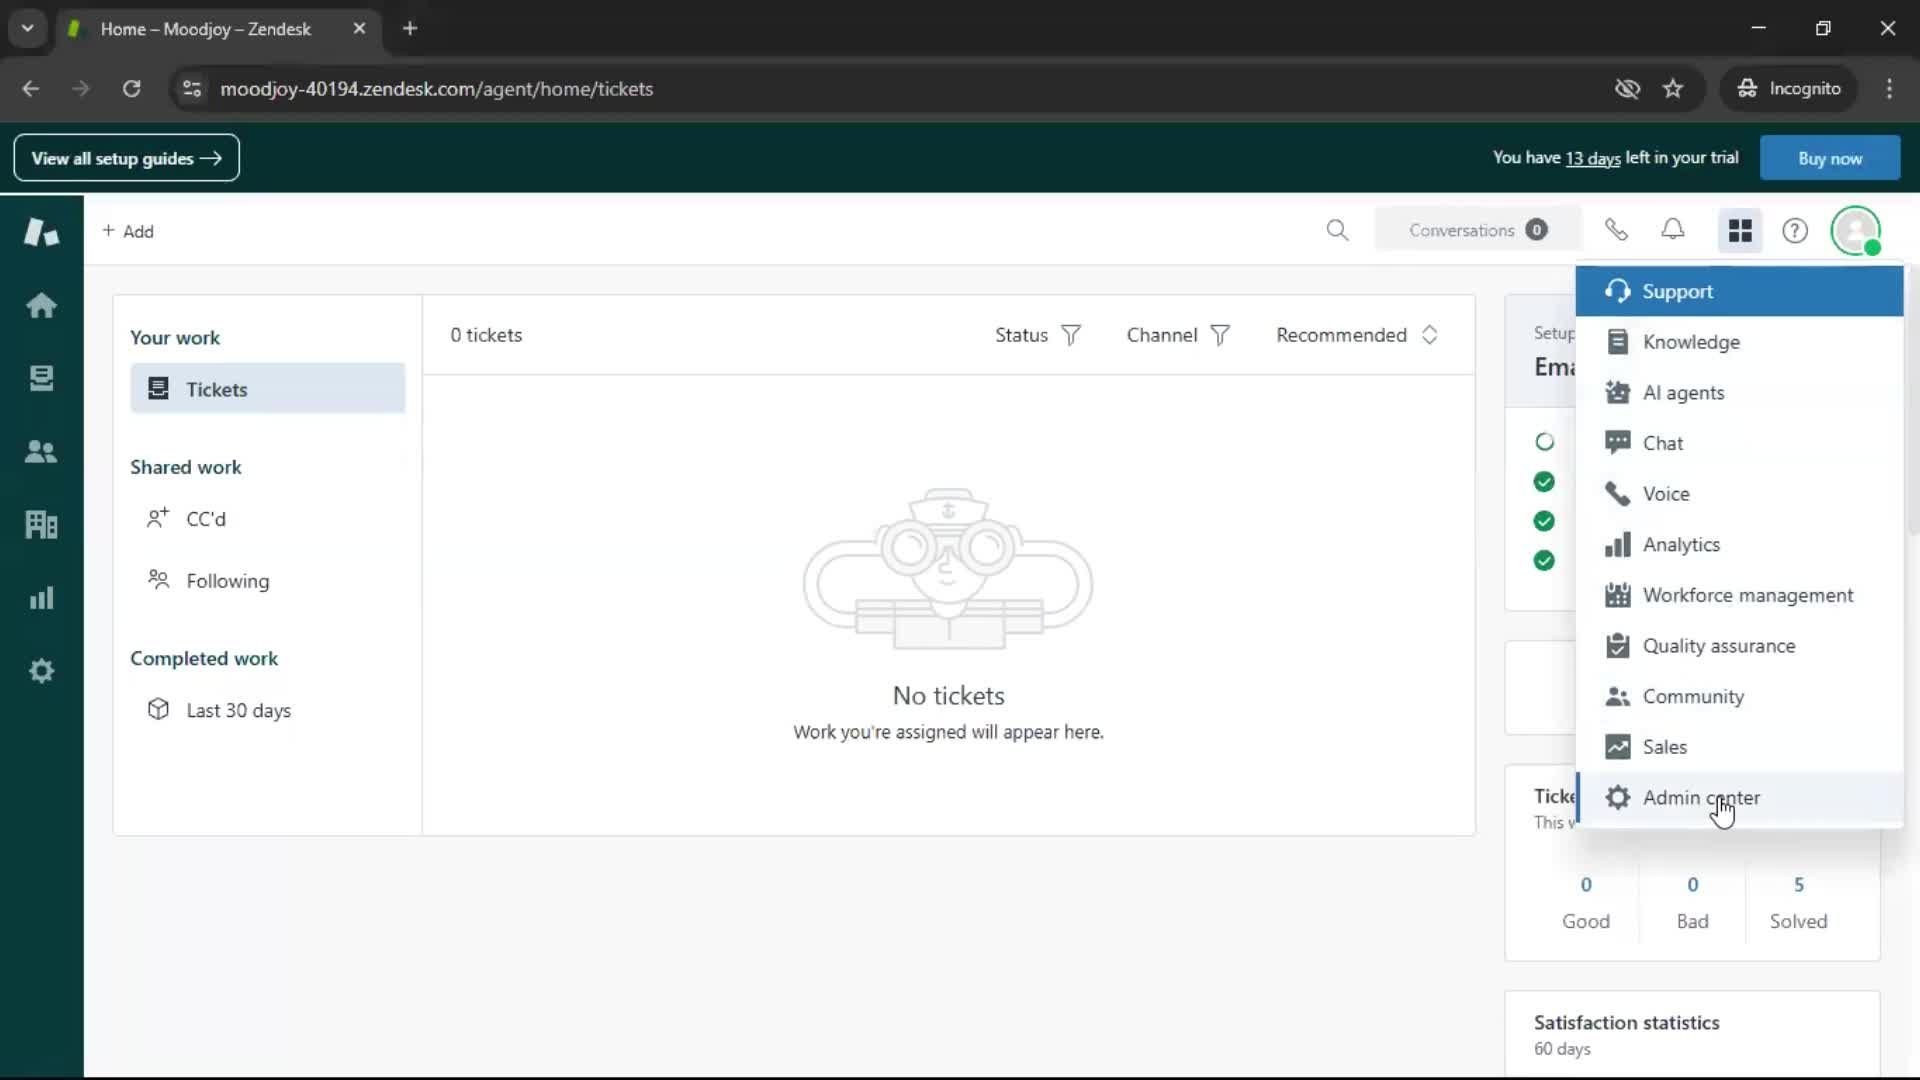Image resolution: width=1920 pixels, height=1080 pixels.
Task: Reload the page
Action: 131,89
